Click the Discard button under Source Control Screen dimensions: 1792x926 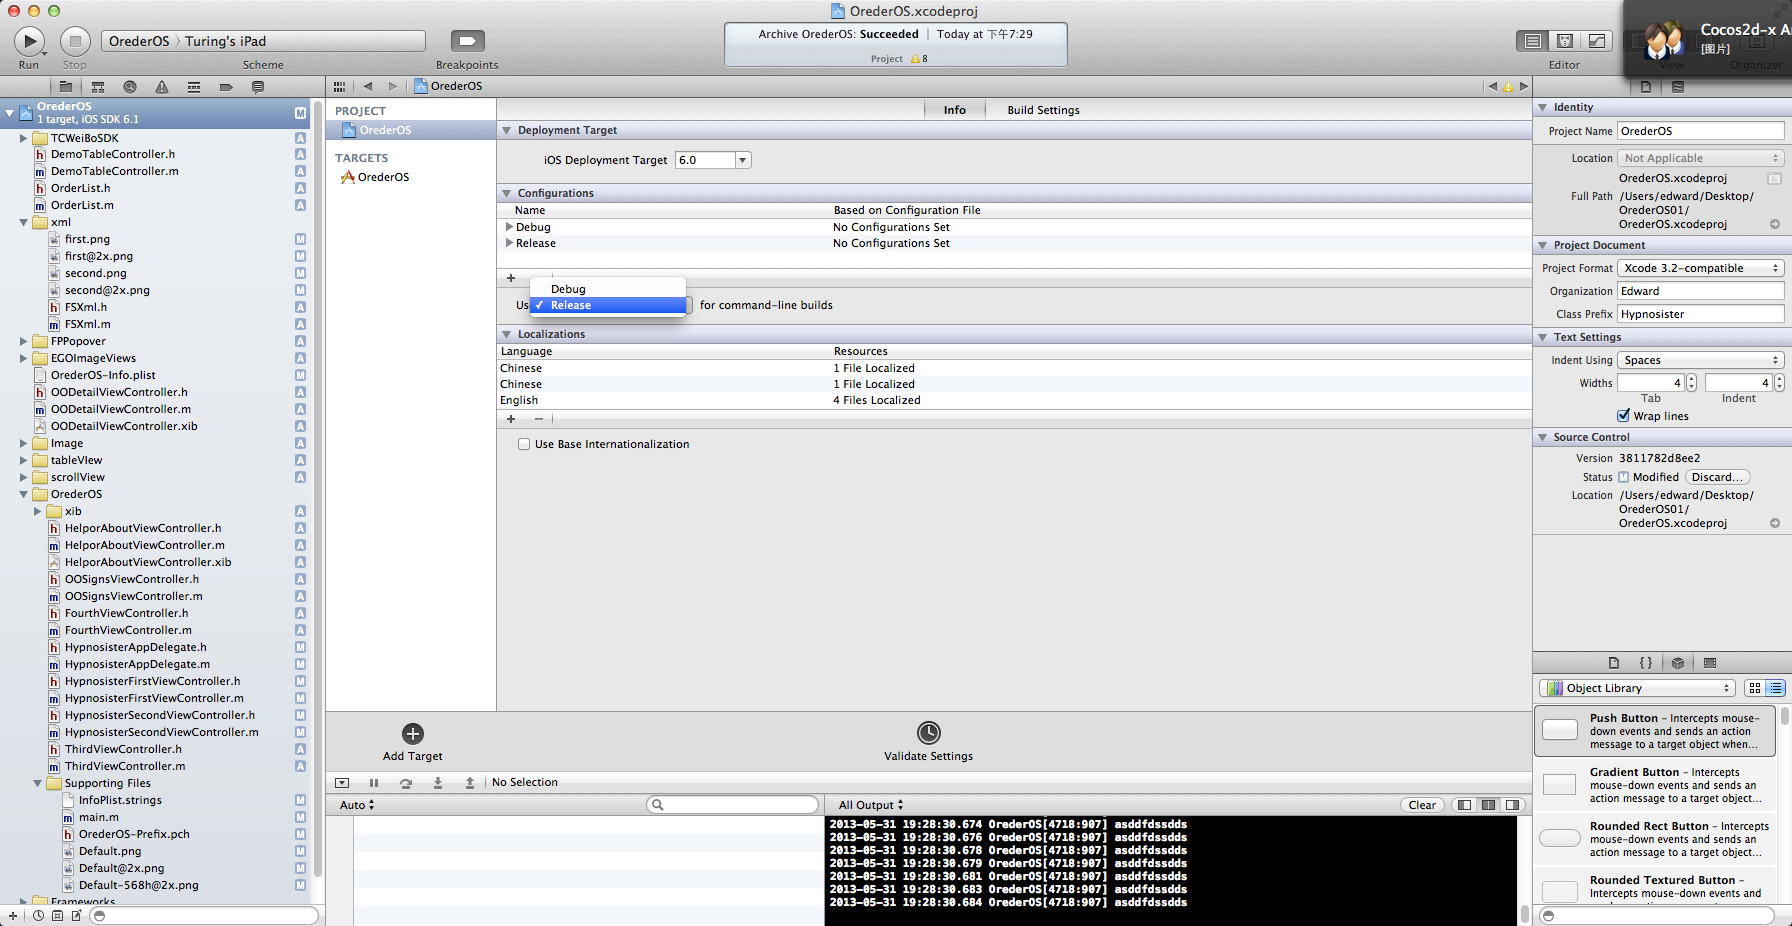tap(1718, 477)
